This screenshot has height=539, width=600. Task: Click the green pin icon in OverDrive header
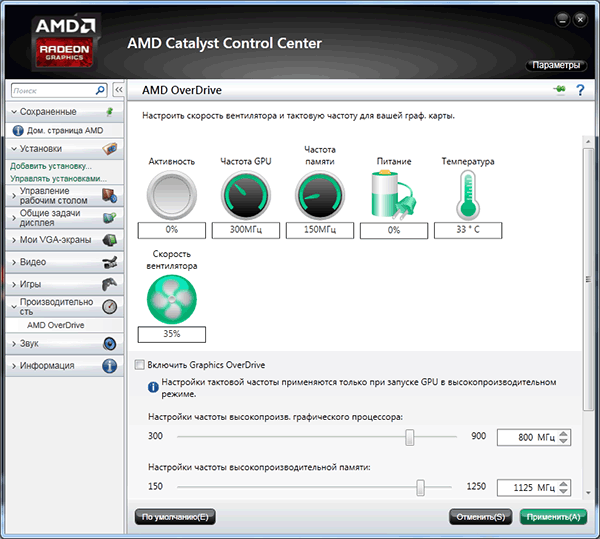[x=559, y=89]
